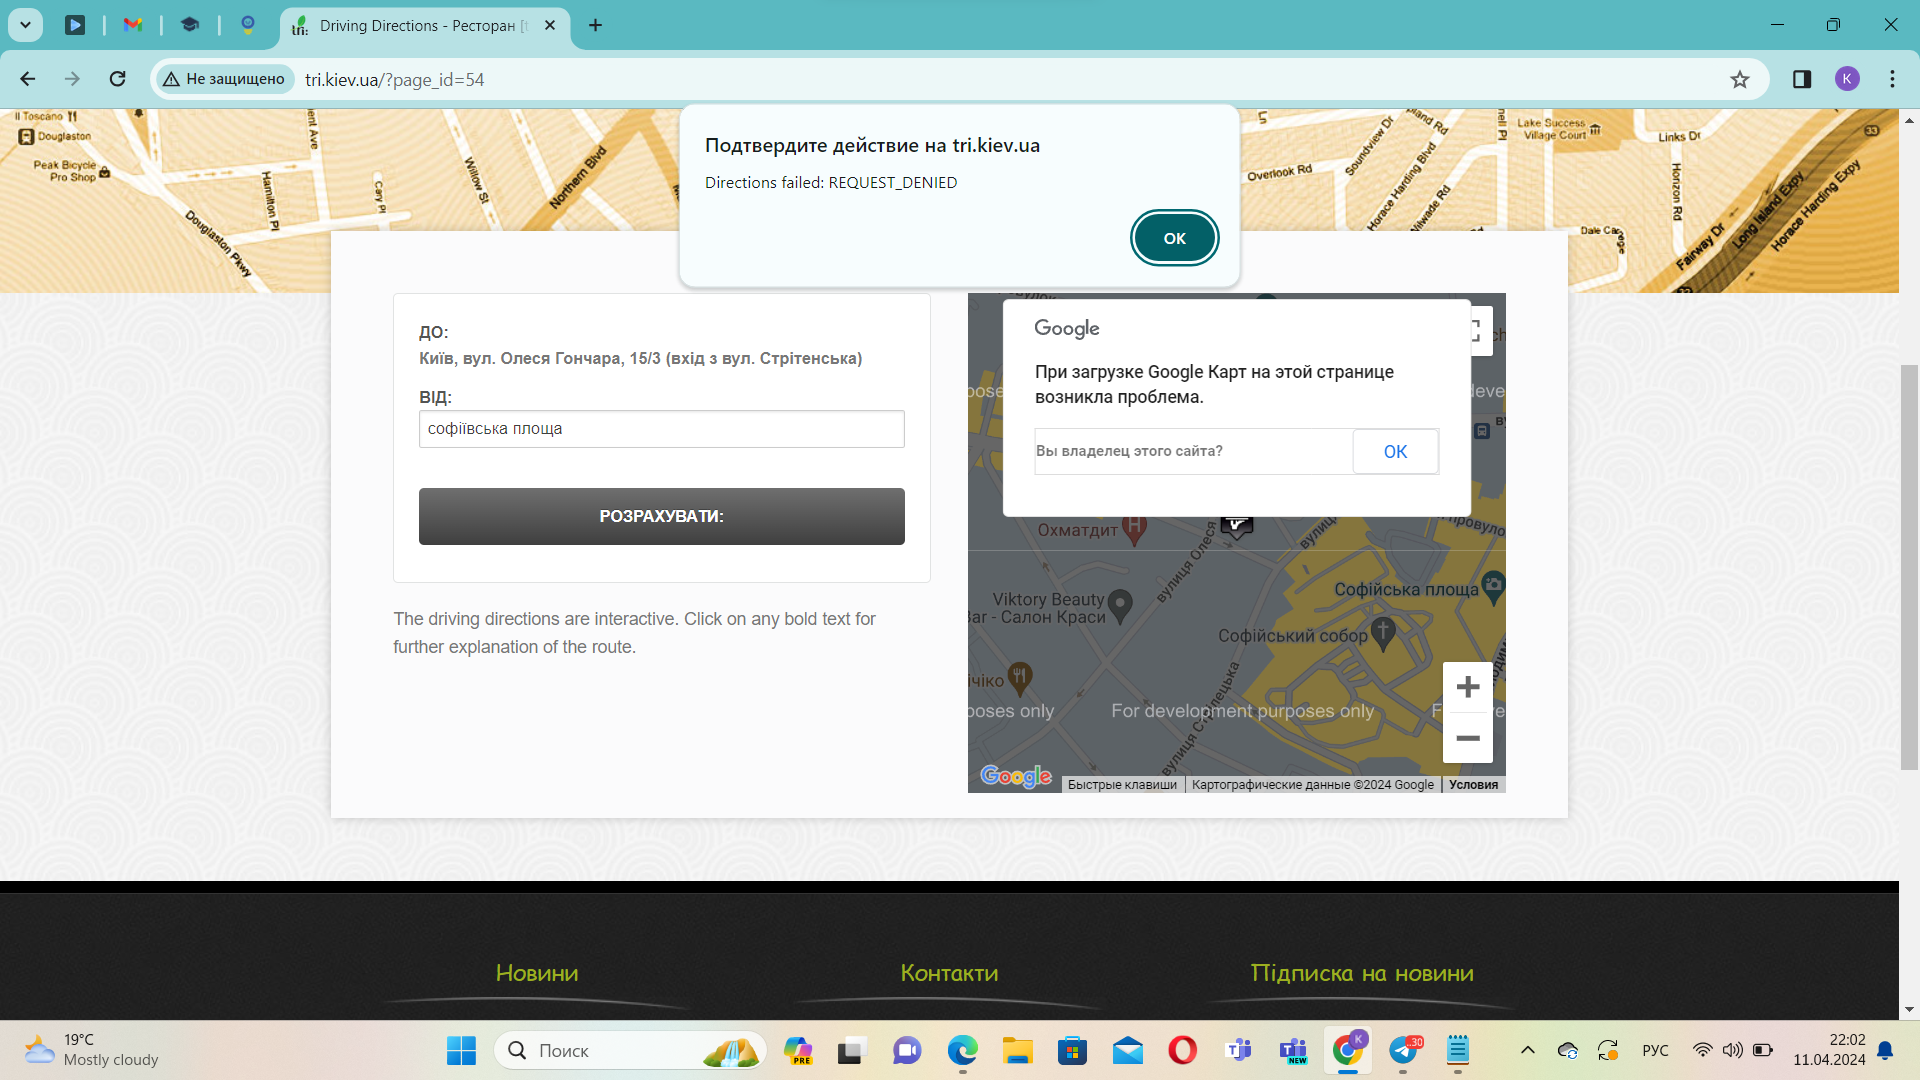This screenshot has width=1920, height=1080.
Task: Click OK in the Directions failed alert
Action: [x=1174, y=238]
